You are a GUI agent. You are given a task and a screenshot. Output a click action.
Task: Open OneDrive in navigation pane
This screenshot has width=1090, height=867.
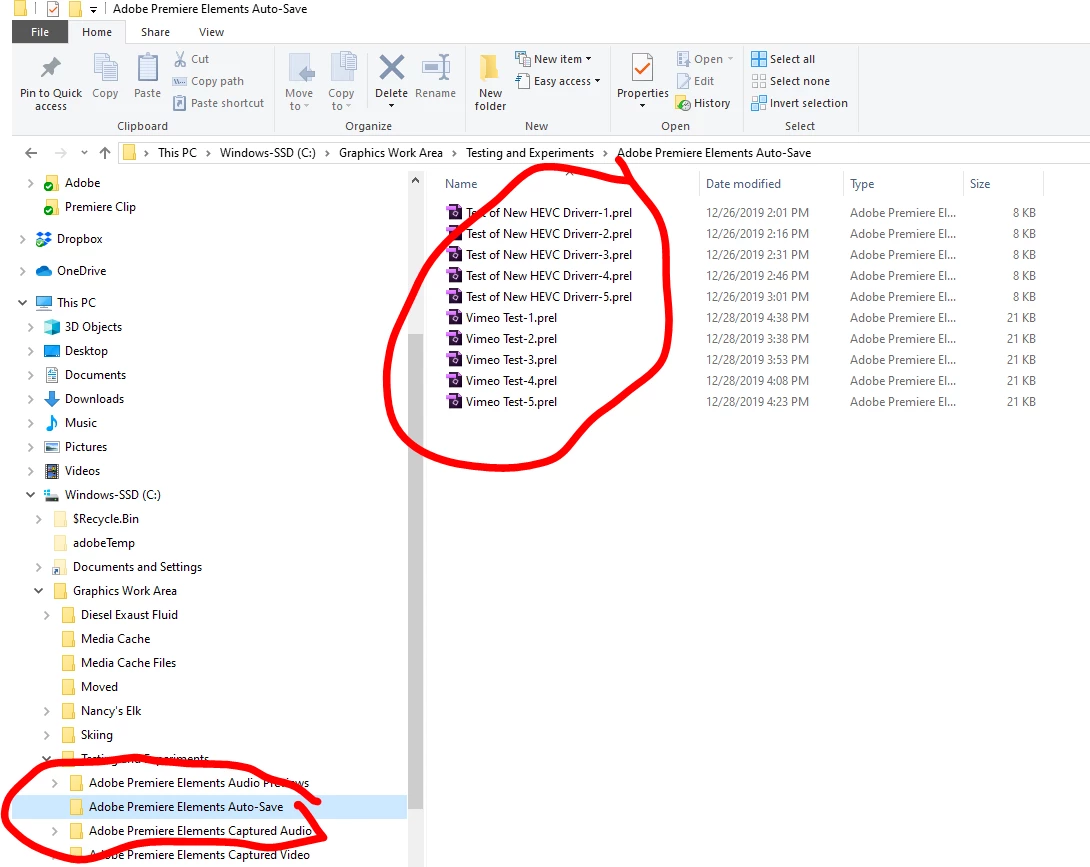pyautogui.click(x=71, y=271)
